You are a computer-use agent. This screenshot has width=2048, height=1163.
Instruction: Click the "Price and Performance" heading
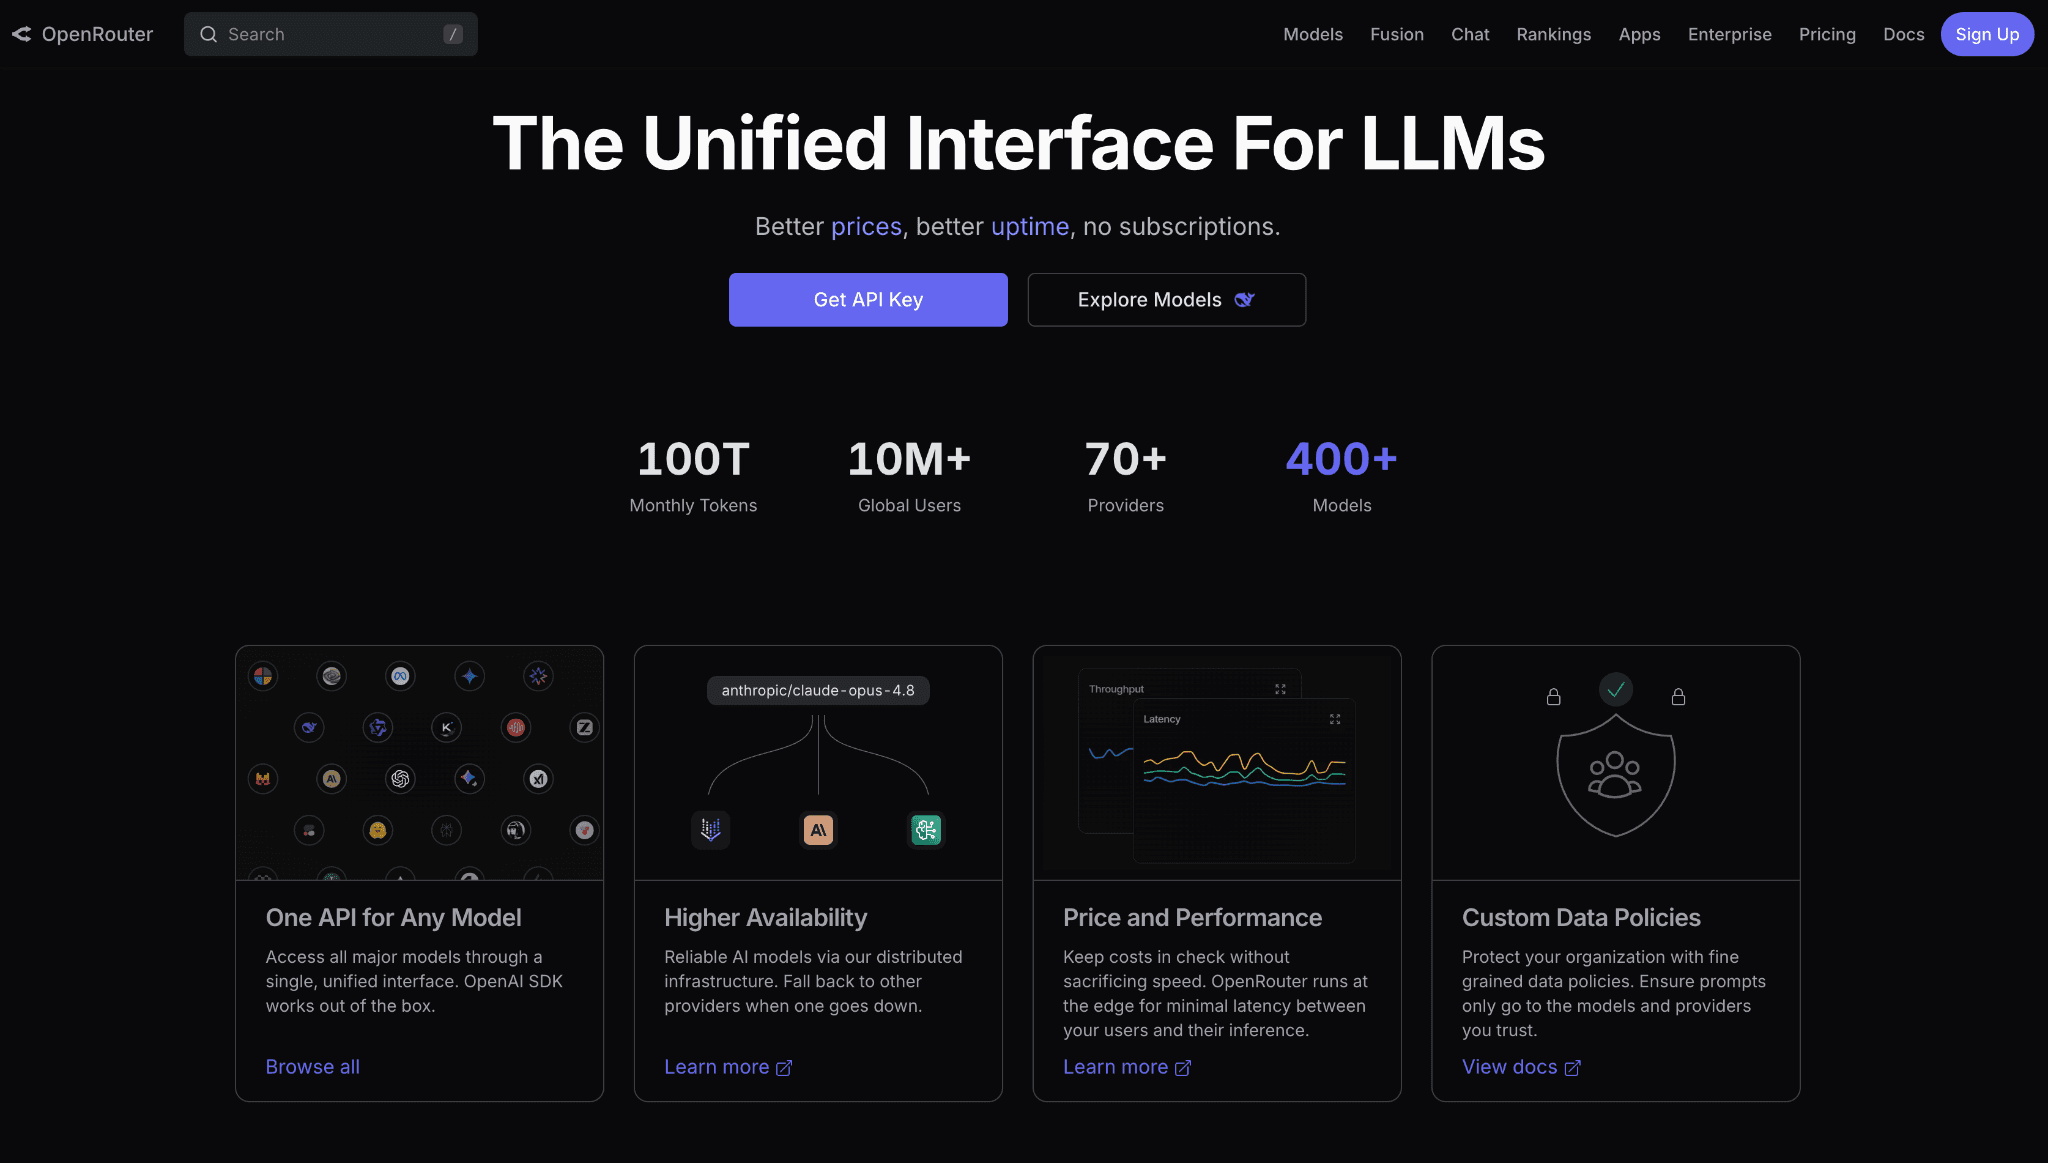click(1192, 918)
